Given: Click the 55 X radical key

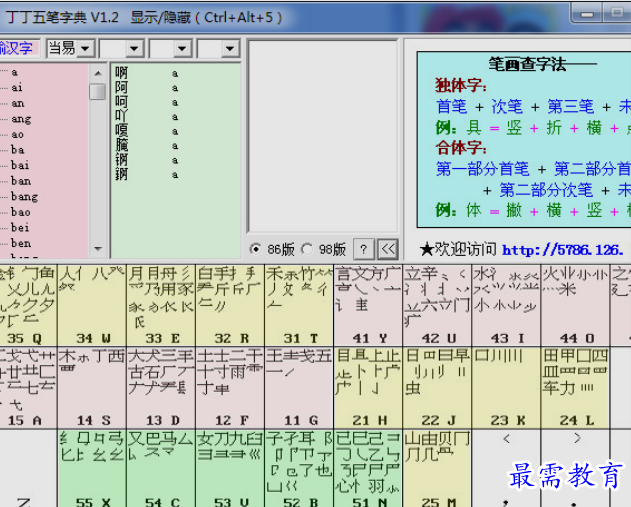Looking at the screenshot, I should (92, 468).
